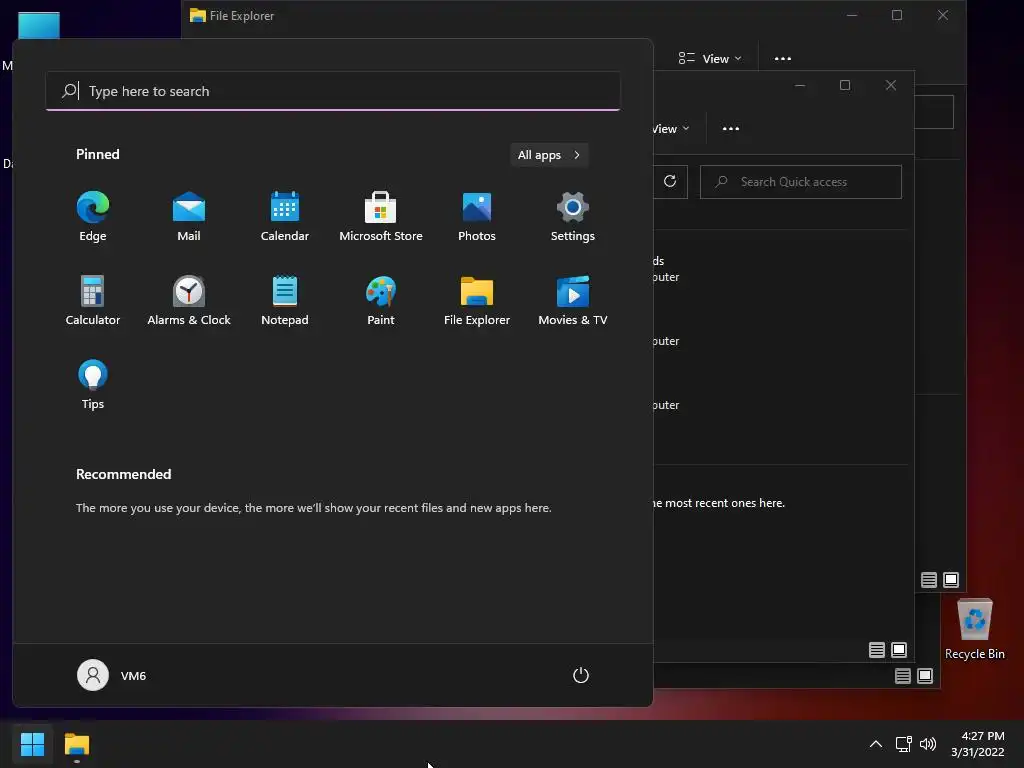The image size is (1024, 768).
Task: Open network status in system tray
Action: pos(903,744)
